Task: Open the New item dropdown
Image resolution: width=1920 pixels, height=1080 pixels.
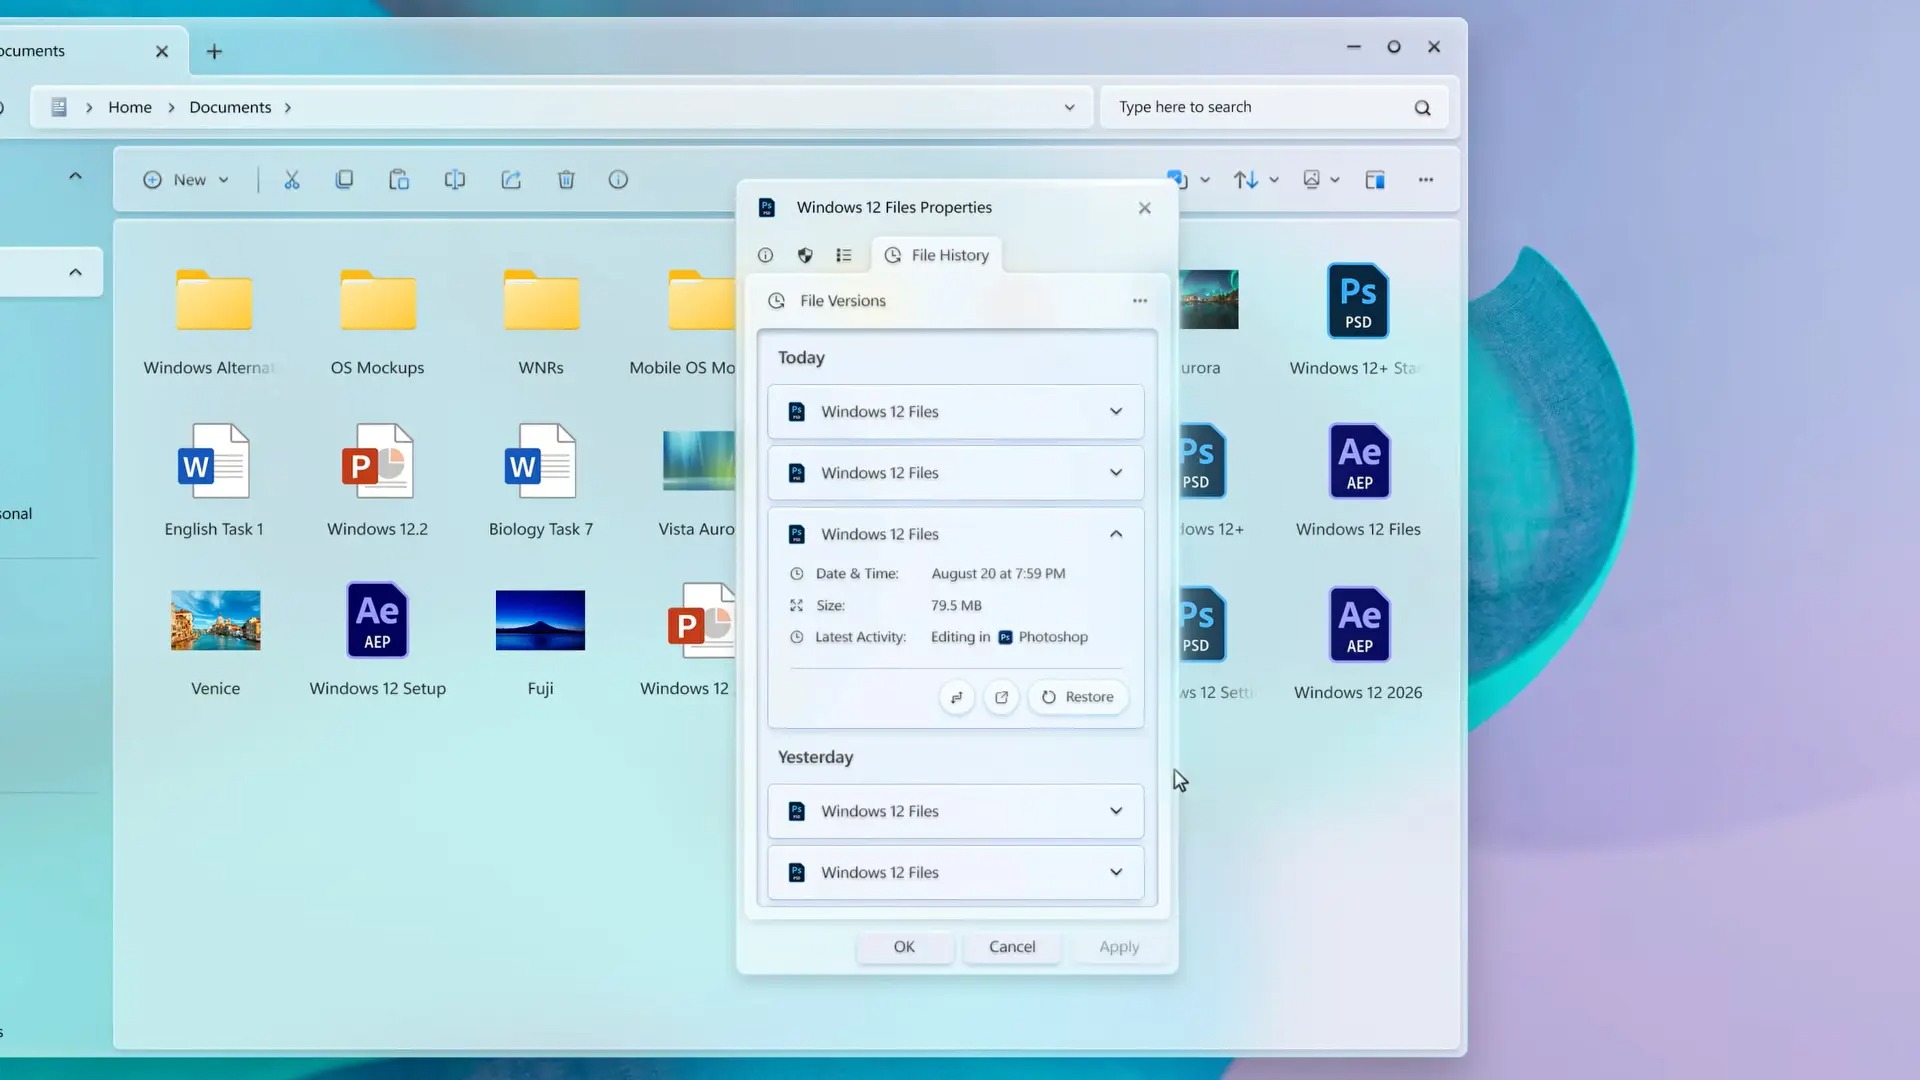Action: click(x=186, y=180)
